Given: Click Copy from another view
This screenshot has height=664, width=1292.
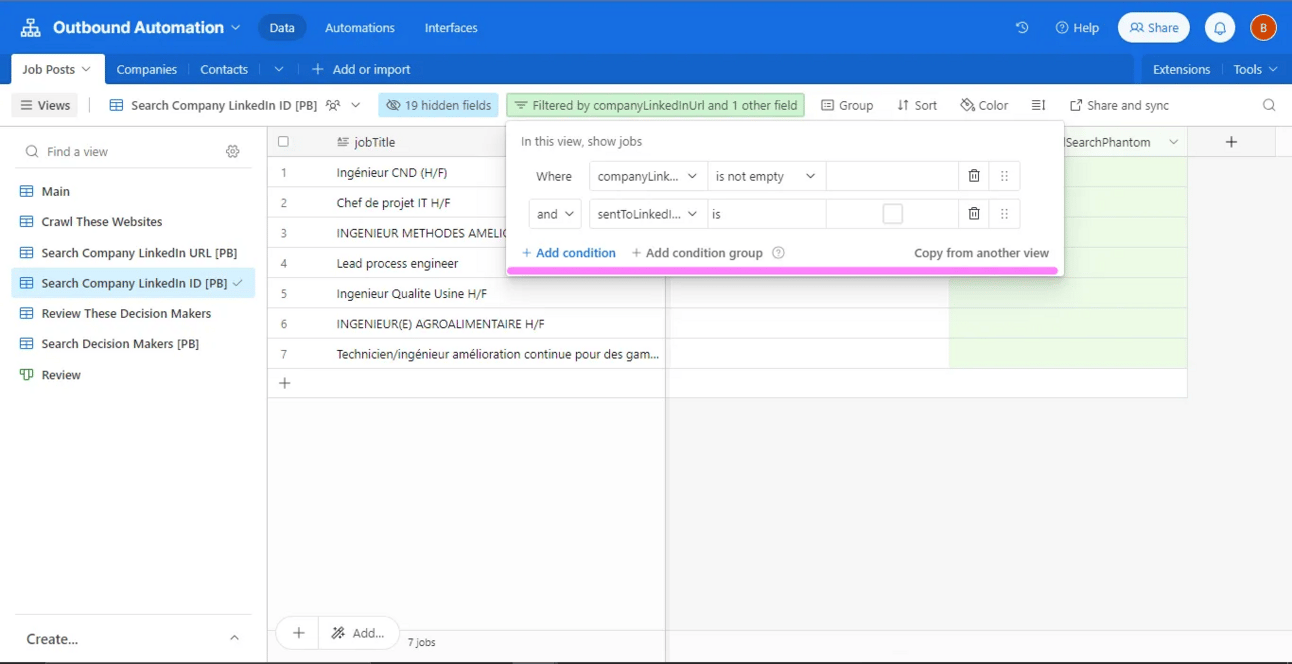Looking at the screenshot, I should click(981, 253).
